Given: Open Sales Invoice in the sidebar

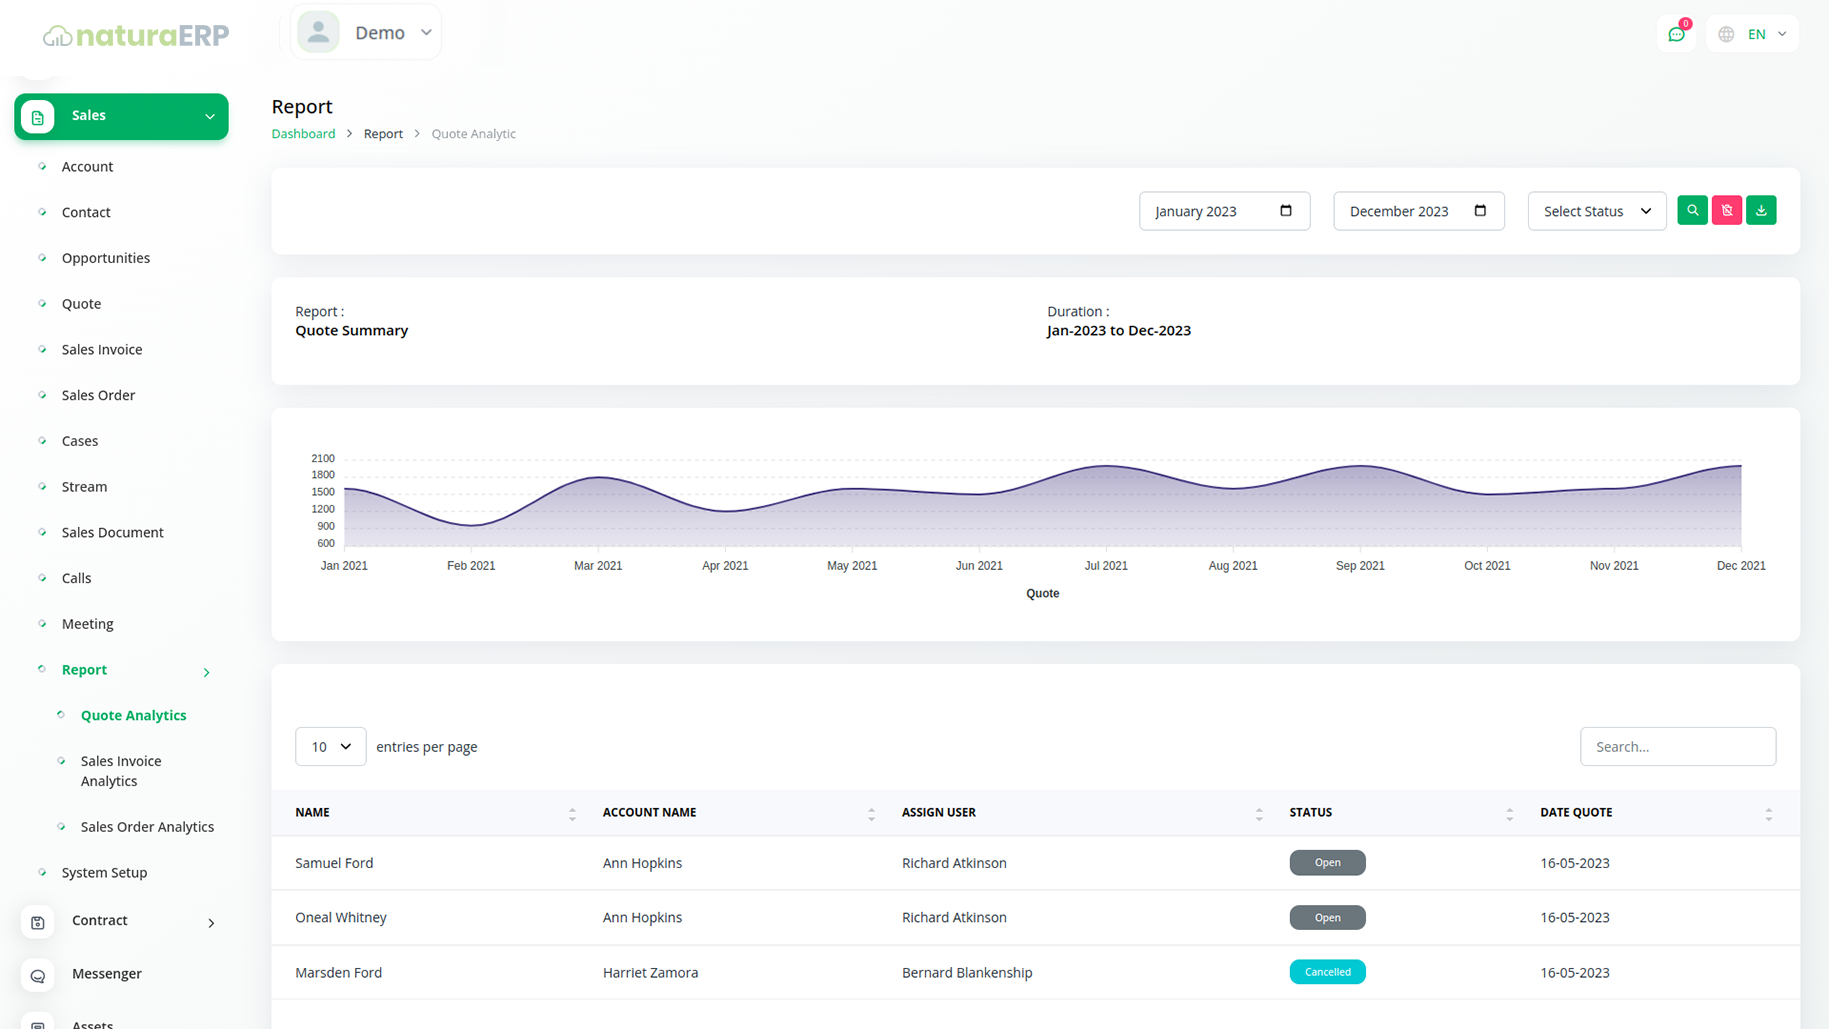Looking at the screenshot, I should click(102, 349).
